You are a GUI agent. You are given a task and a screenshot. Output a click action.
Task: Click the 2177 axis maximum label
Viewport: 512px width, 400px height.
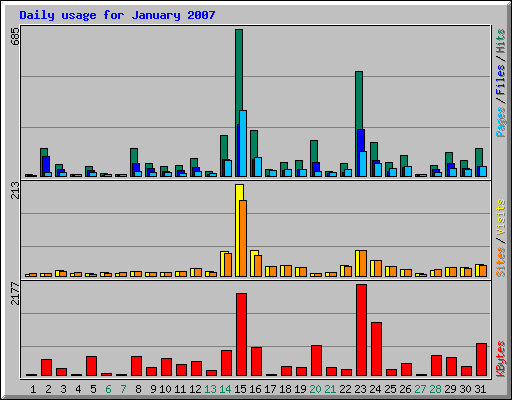click(15, 294)
